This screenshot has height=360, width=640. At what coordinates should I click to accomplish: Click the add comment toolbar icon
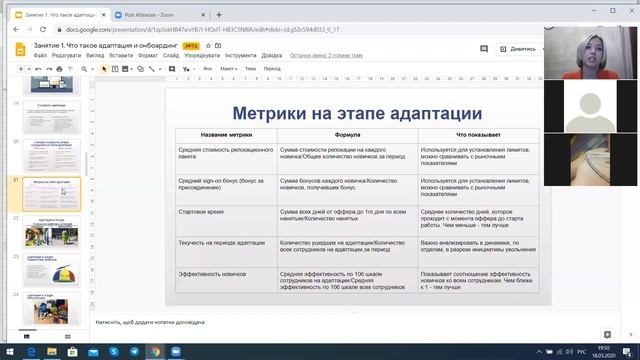click(172, 69)
